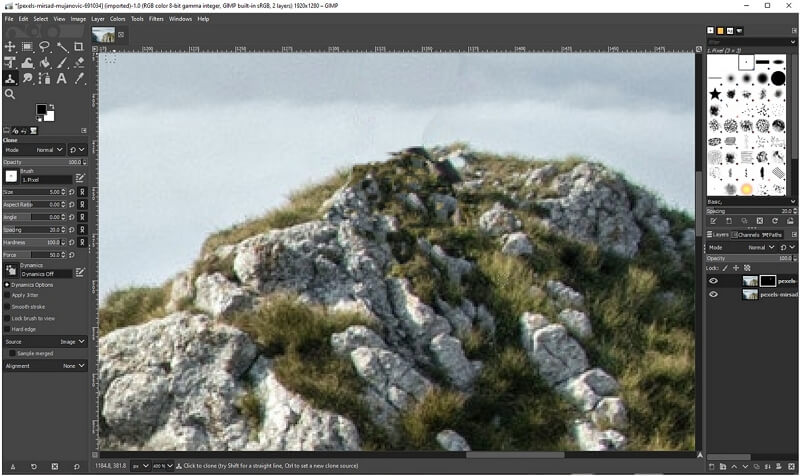
Task: Toggle the lock pixels brush icon
Action: pyautogui.click(x=725, y=268)
